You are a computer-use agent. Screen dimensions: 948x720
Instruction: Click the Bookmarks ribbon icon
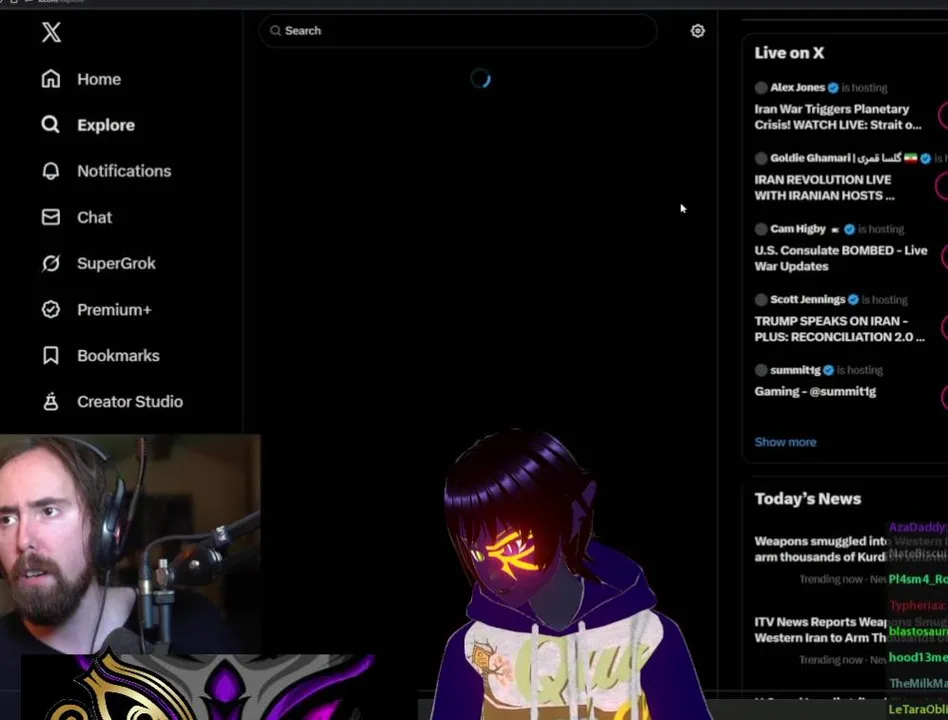point(51,355)
